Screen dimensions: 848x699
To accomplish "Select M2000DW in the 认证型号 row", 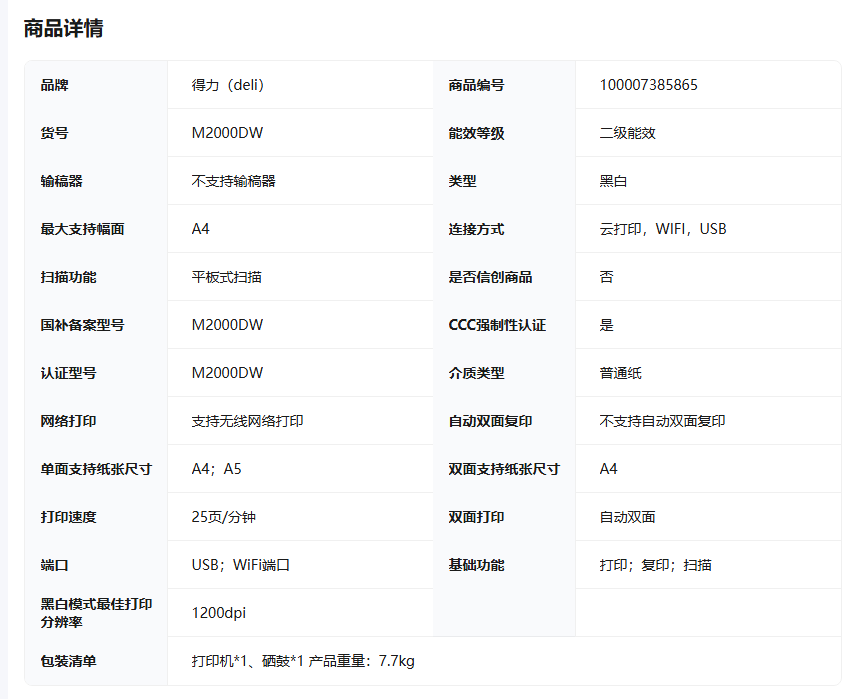I will pyautogui.click(x=227, y=373).
